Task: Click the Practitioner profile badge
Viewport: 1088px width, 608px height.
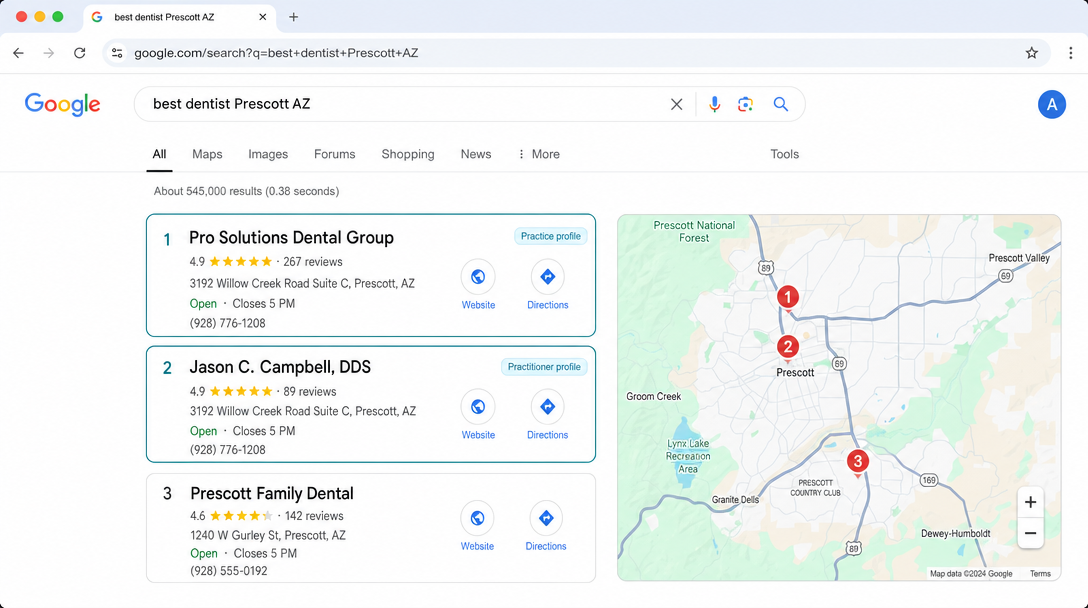Action: [x=544, y=366]
